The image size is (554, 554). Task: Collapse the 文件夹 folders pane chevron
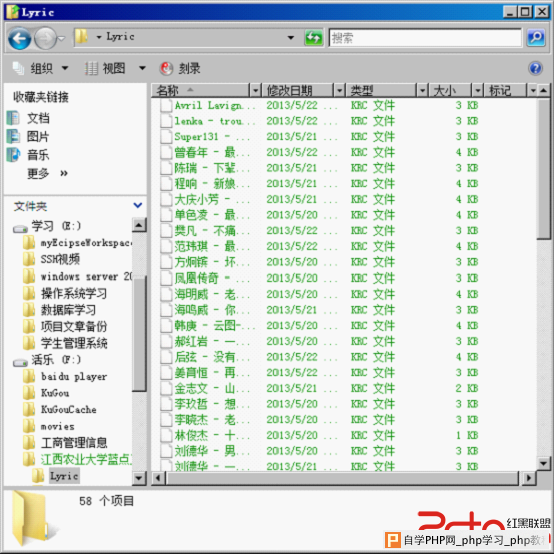pos(138,205)
